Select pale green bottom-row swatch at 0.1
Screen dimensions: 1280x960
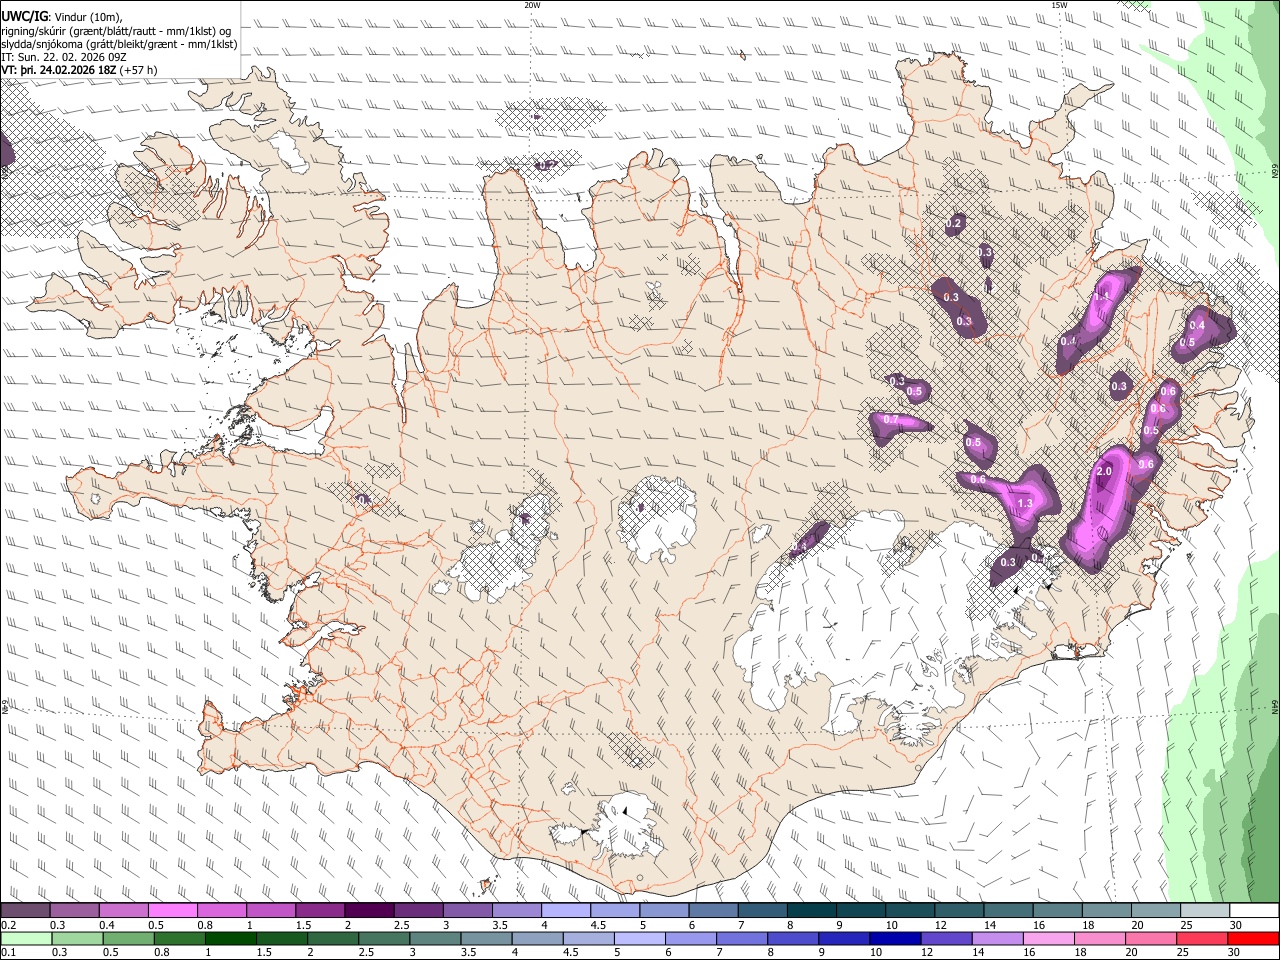(x=25, y=939)
